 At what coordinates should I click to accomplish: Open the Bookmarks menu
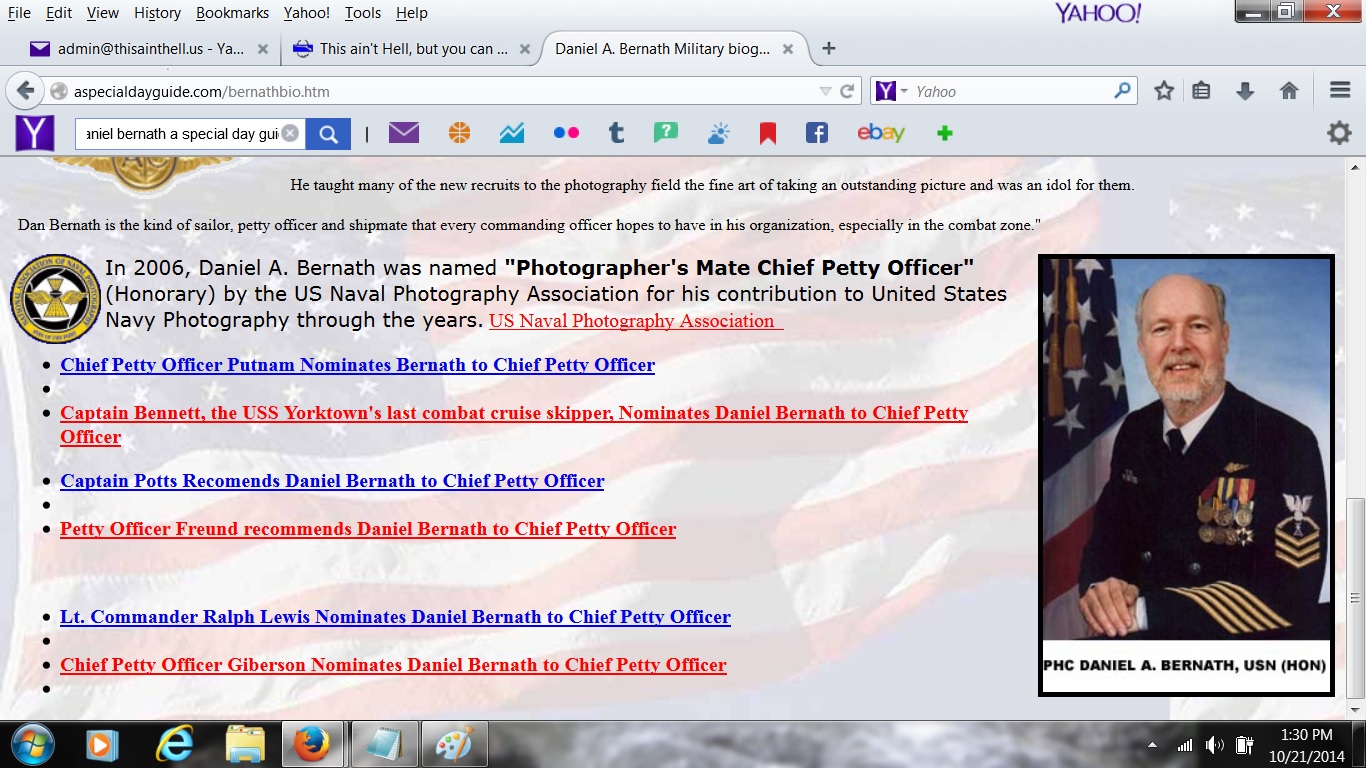[232, 13]
